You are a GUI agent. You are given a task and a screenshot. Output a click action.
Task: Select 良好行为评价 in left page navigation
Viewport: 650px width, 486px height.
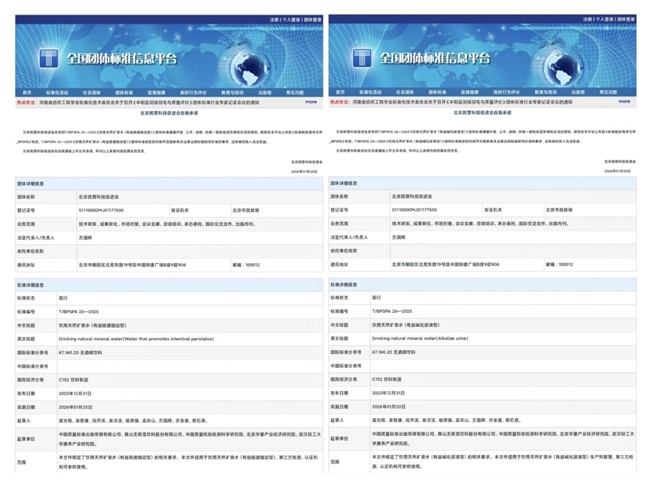click(x=193, y=92)
